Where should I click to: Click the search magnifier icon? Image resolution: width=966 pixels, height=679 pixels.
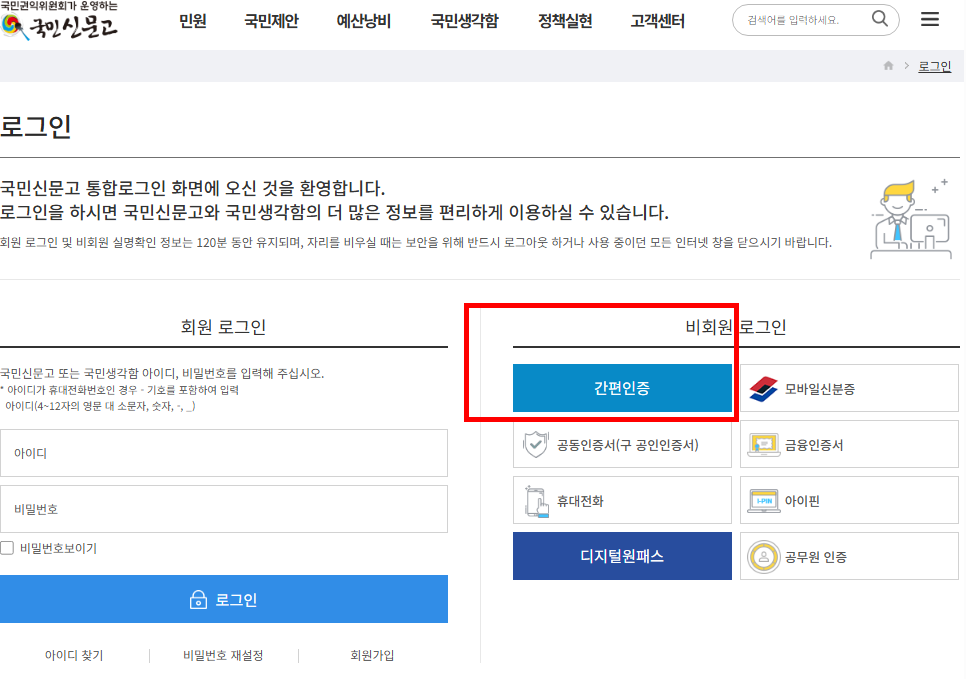click(879, 19)
